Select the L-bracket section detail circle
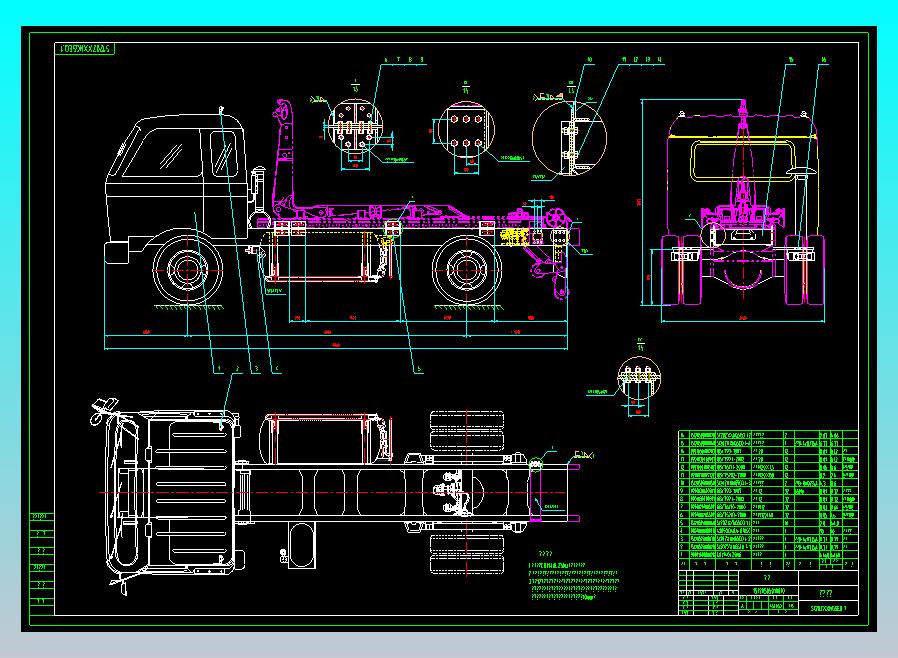 569,137
